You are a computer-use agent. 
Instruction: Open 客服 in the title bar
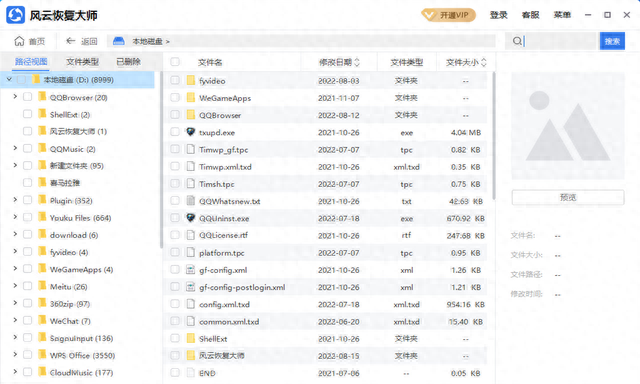coord(530,15)
